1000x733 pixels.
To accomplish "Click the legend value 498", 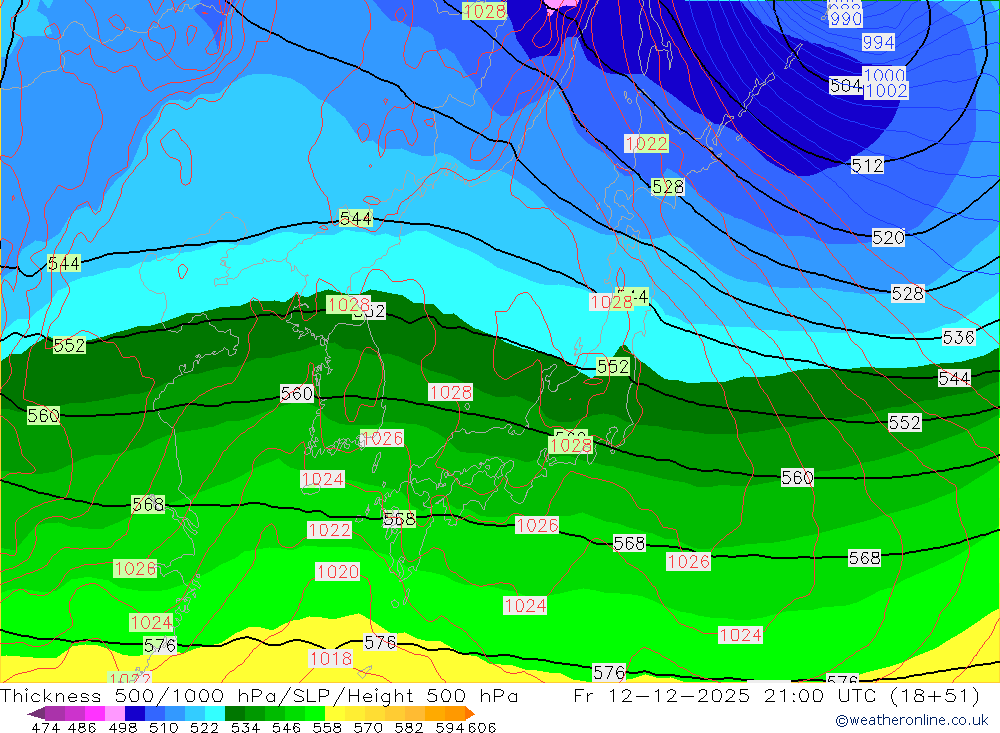I will (122, 727).
